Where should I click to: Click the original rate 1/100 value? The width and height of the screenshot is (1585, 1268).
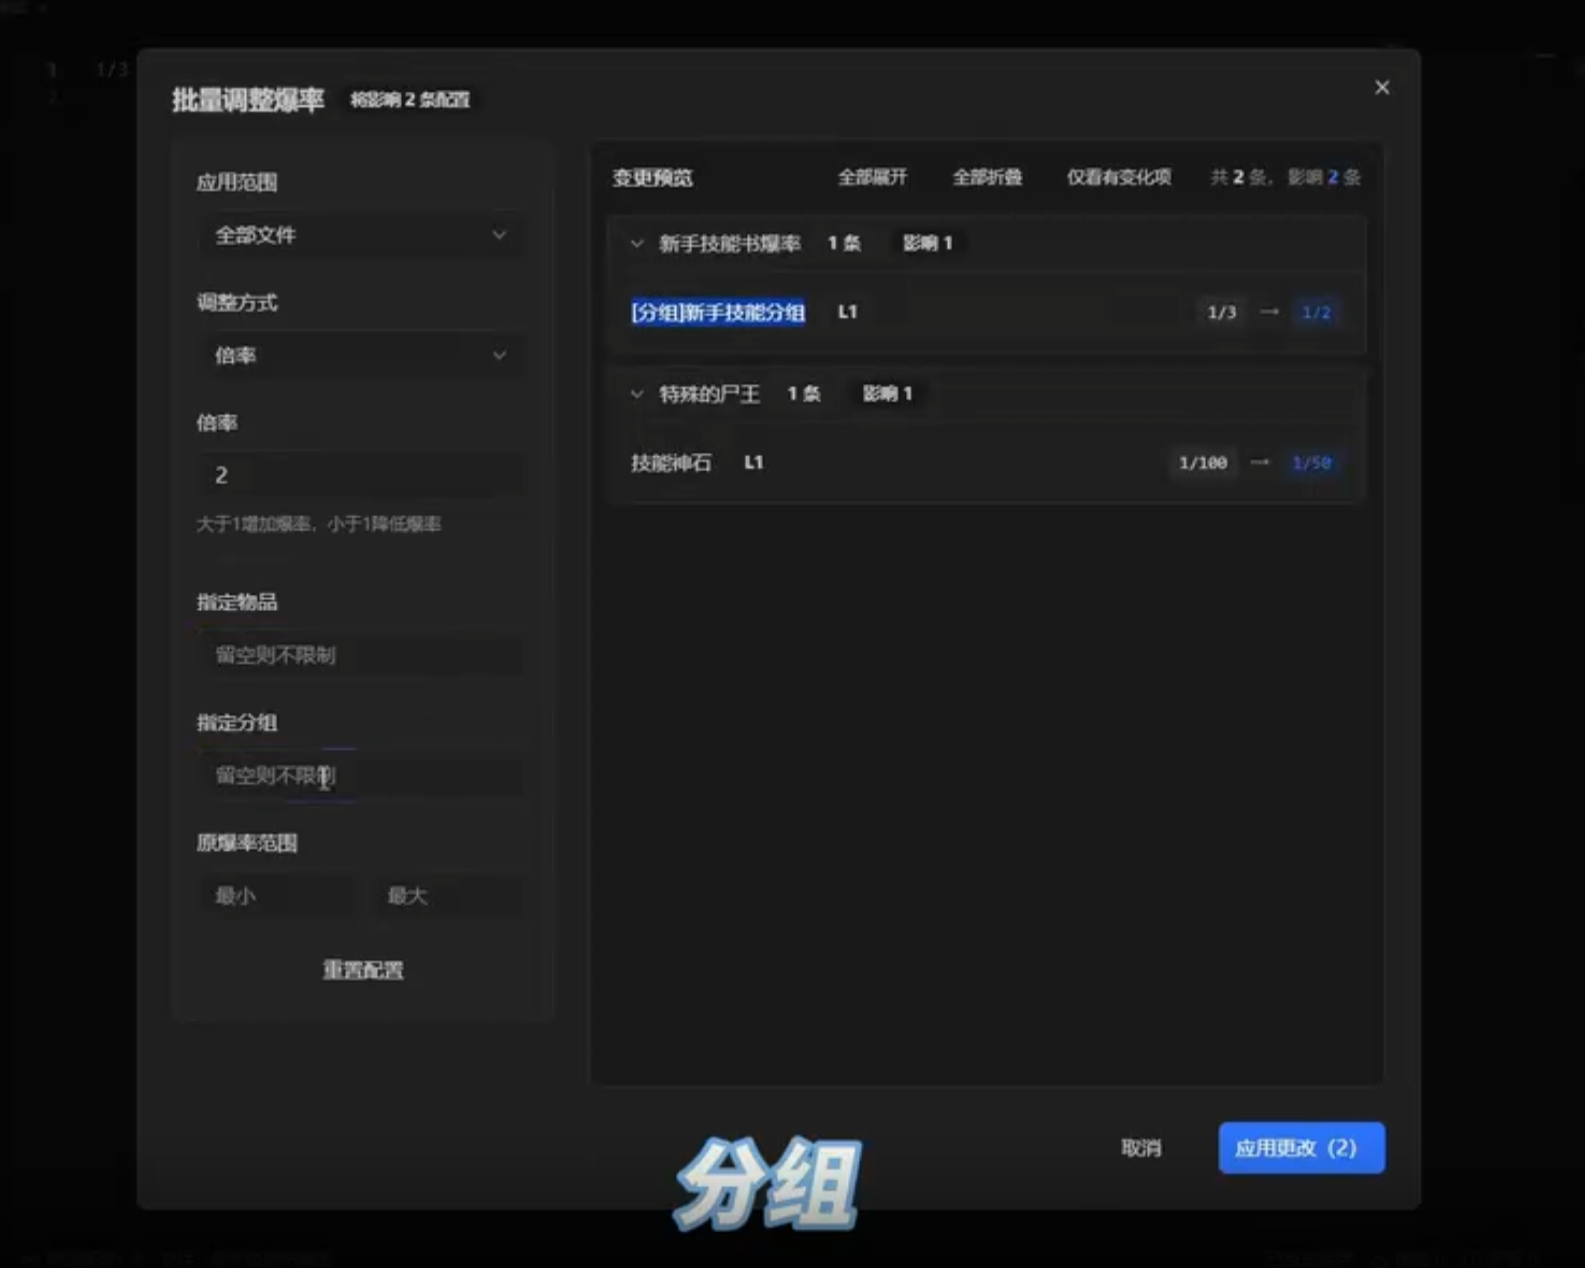pos(1203,462)
